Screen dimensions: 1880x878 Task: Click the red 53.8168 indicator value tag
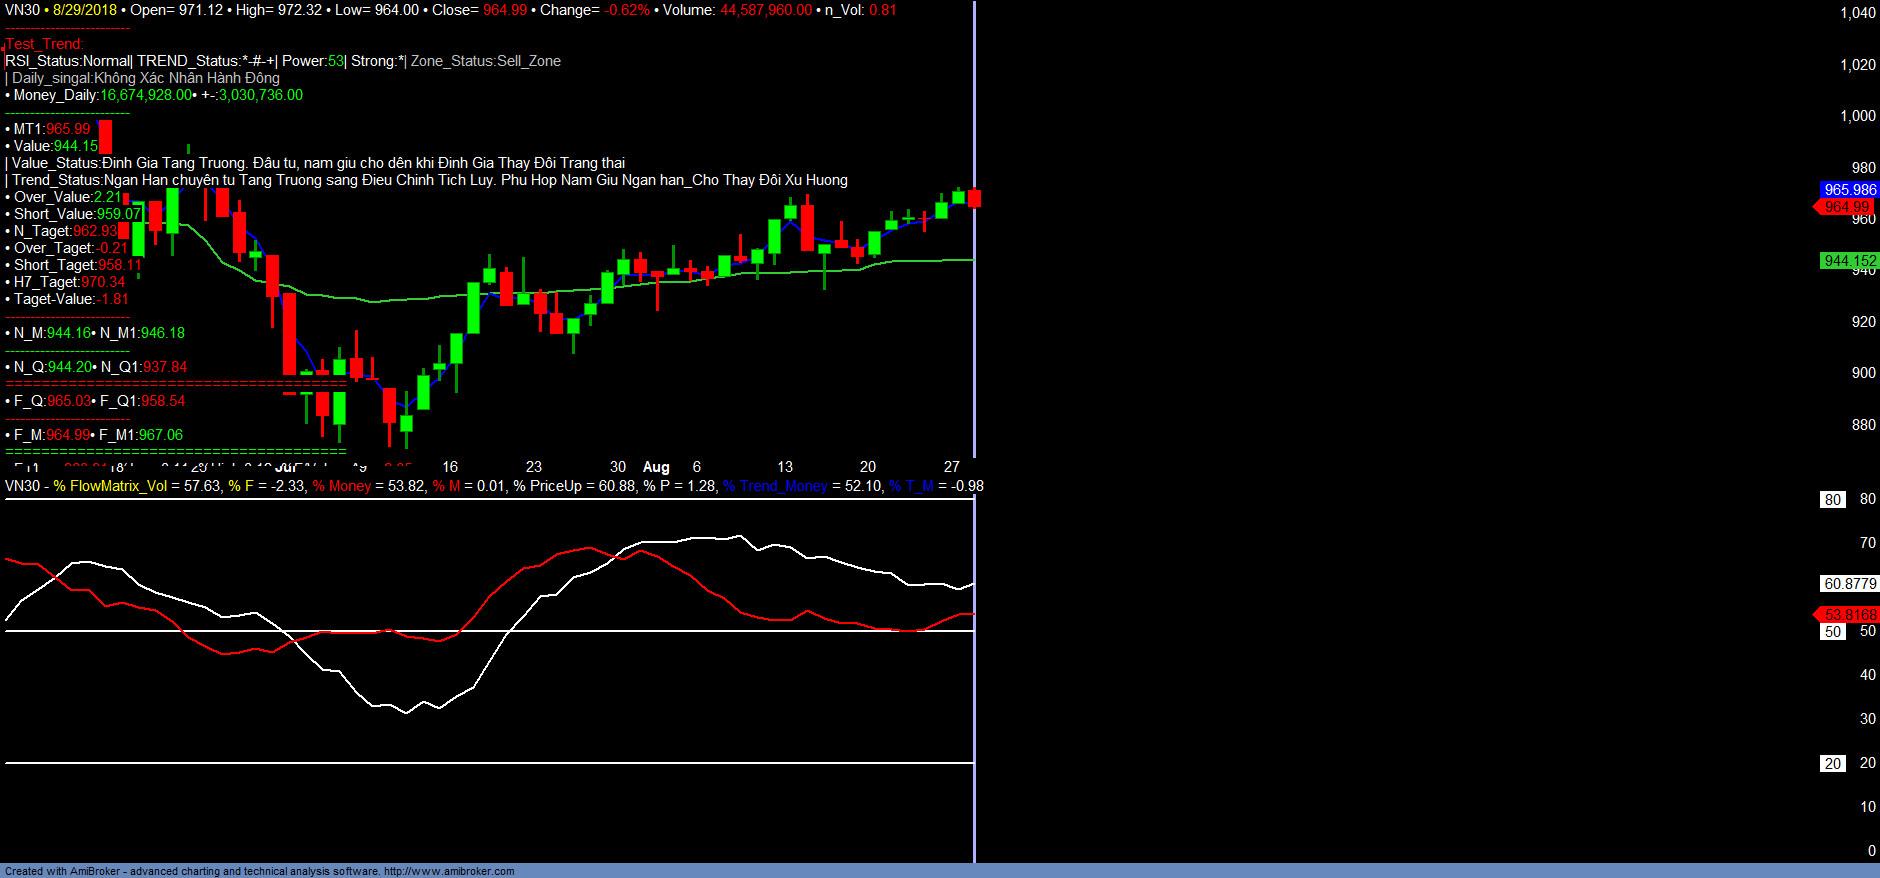pos(1849,615)
